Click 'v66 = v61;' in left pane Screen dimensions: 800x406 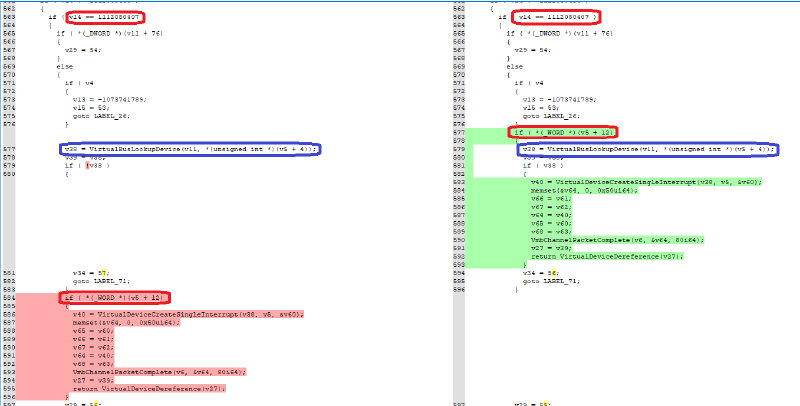coord(93,339)
